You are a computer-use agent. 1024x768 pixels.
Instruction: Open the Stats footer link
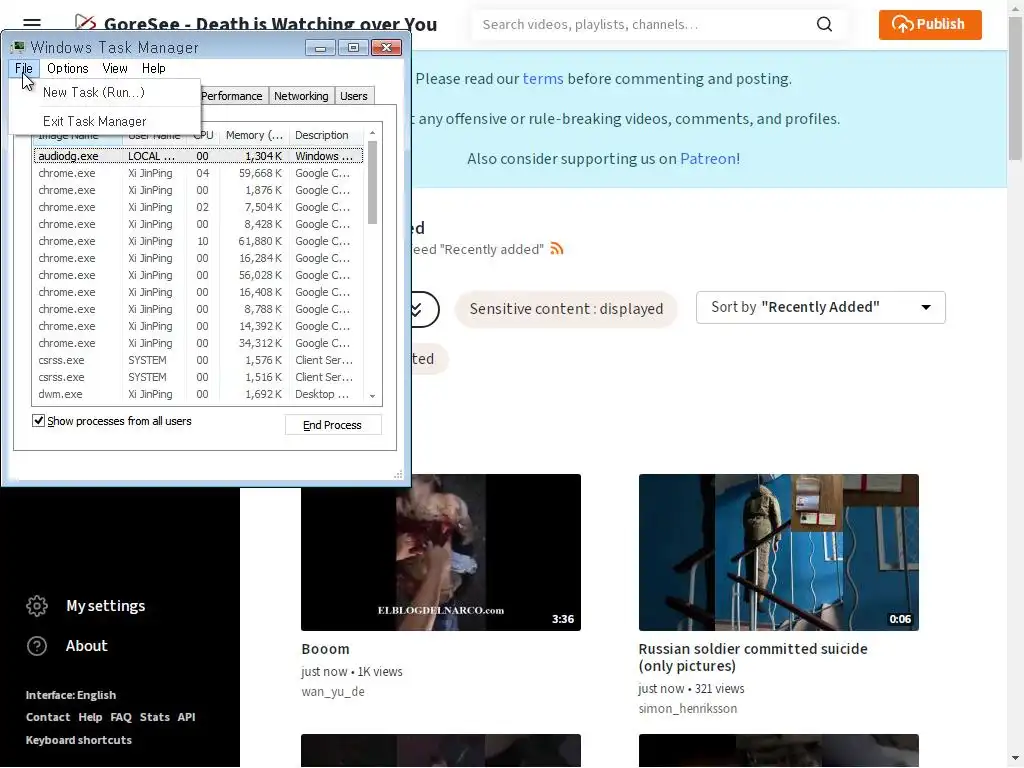pyautogui.click(x=155, y=717)
